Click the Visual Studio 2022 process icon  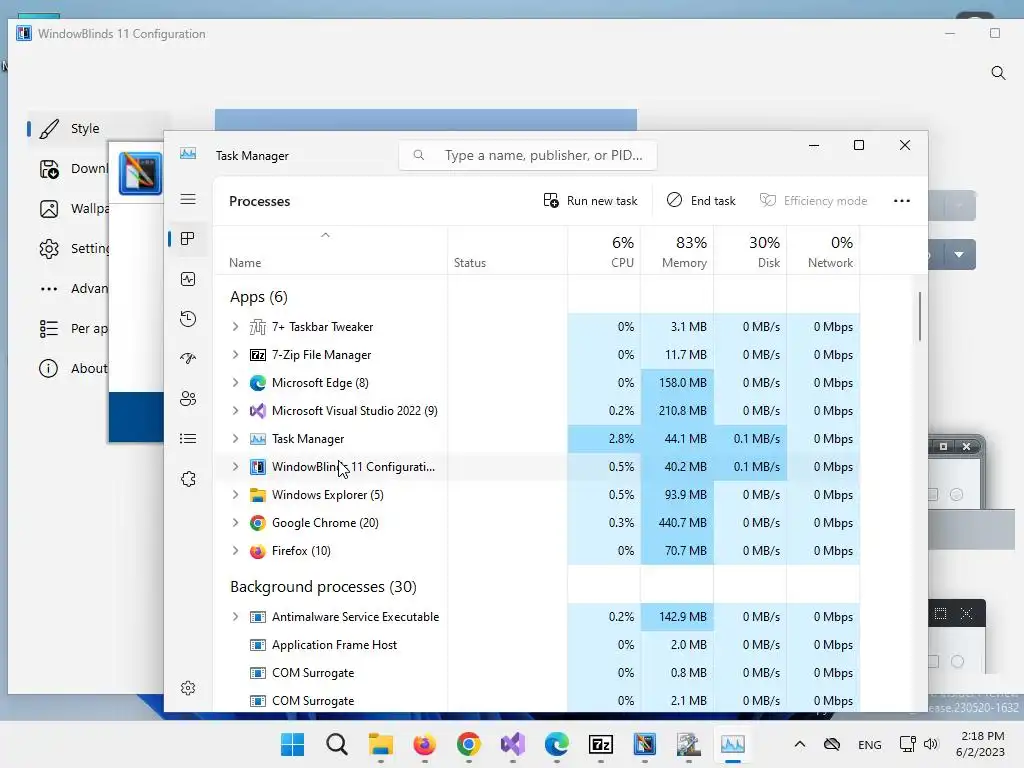pos(258,411)
